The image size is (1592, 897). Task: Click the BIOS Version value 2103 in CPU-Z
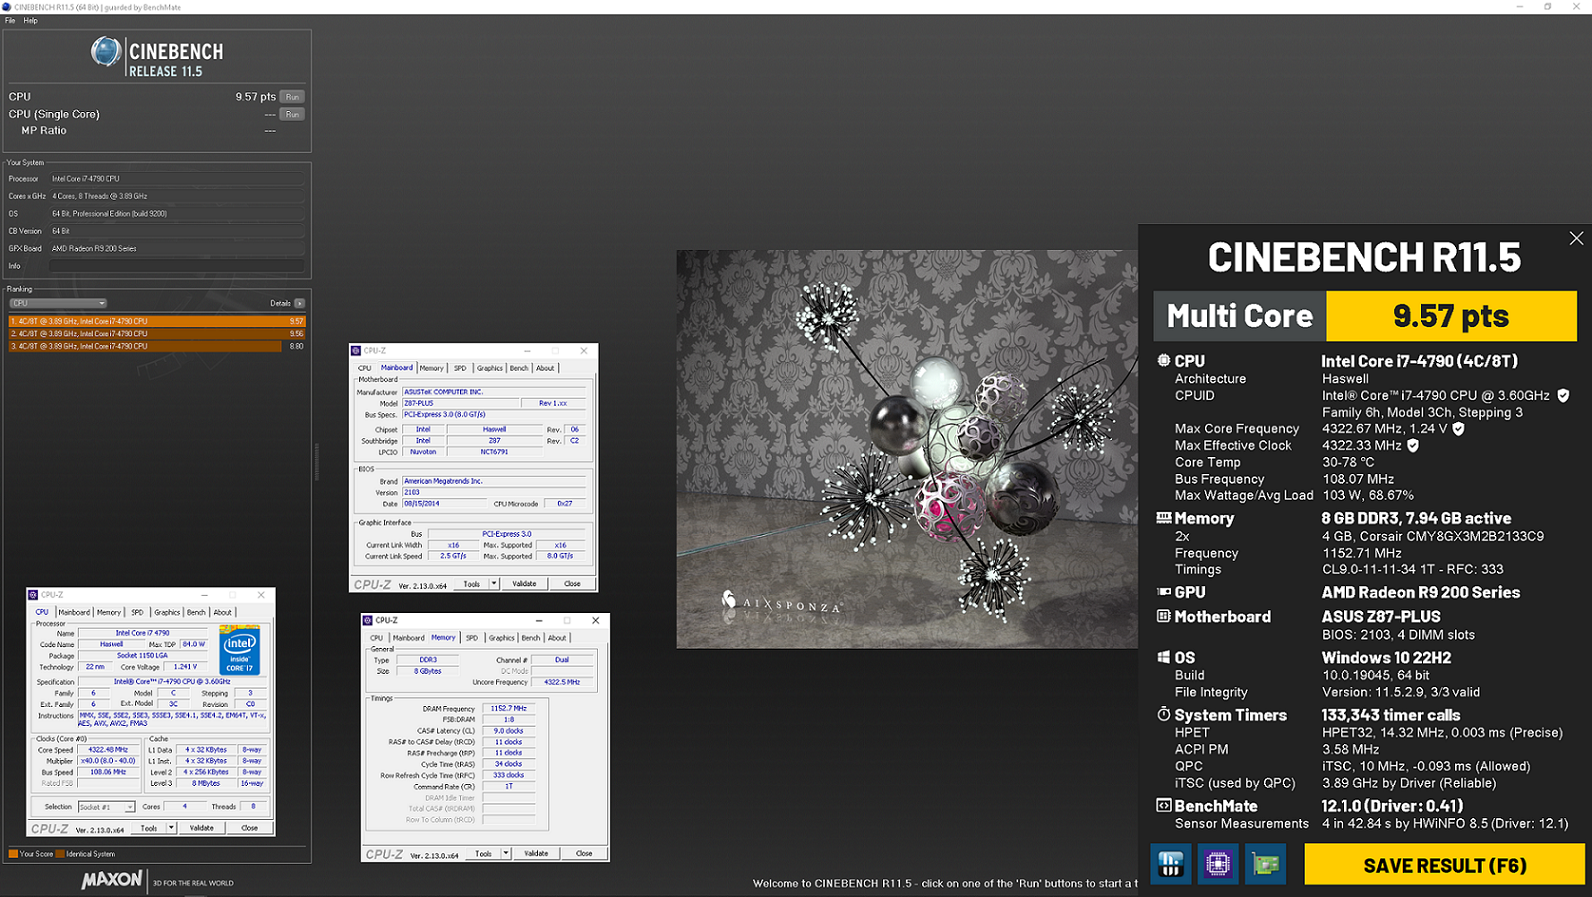pos(495,492)
